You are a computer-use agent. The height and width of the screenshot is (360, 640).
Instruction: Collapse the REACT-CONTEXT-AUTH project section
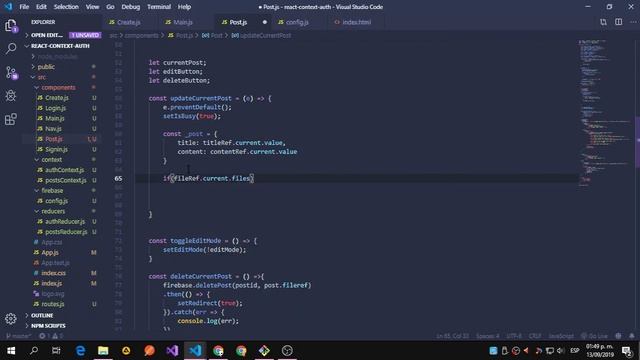point(60,46)
